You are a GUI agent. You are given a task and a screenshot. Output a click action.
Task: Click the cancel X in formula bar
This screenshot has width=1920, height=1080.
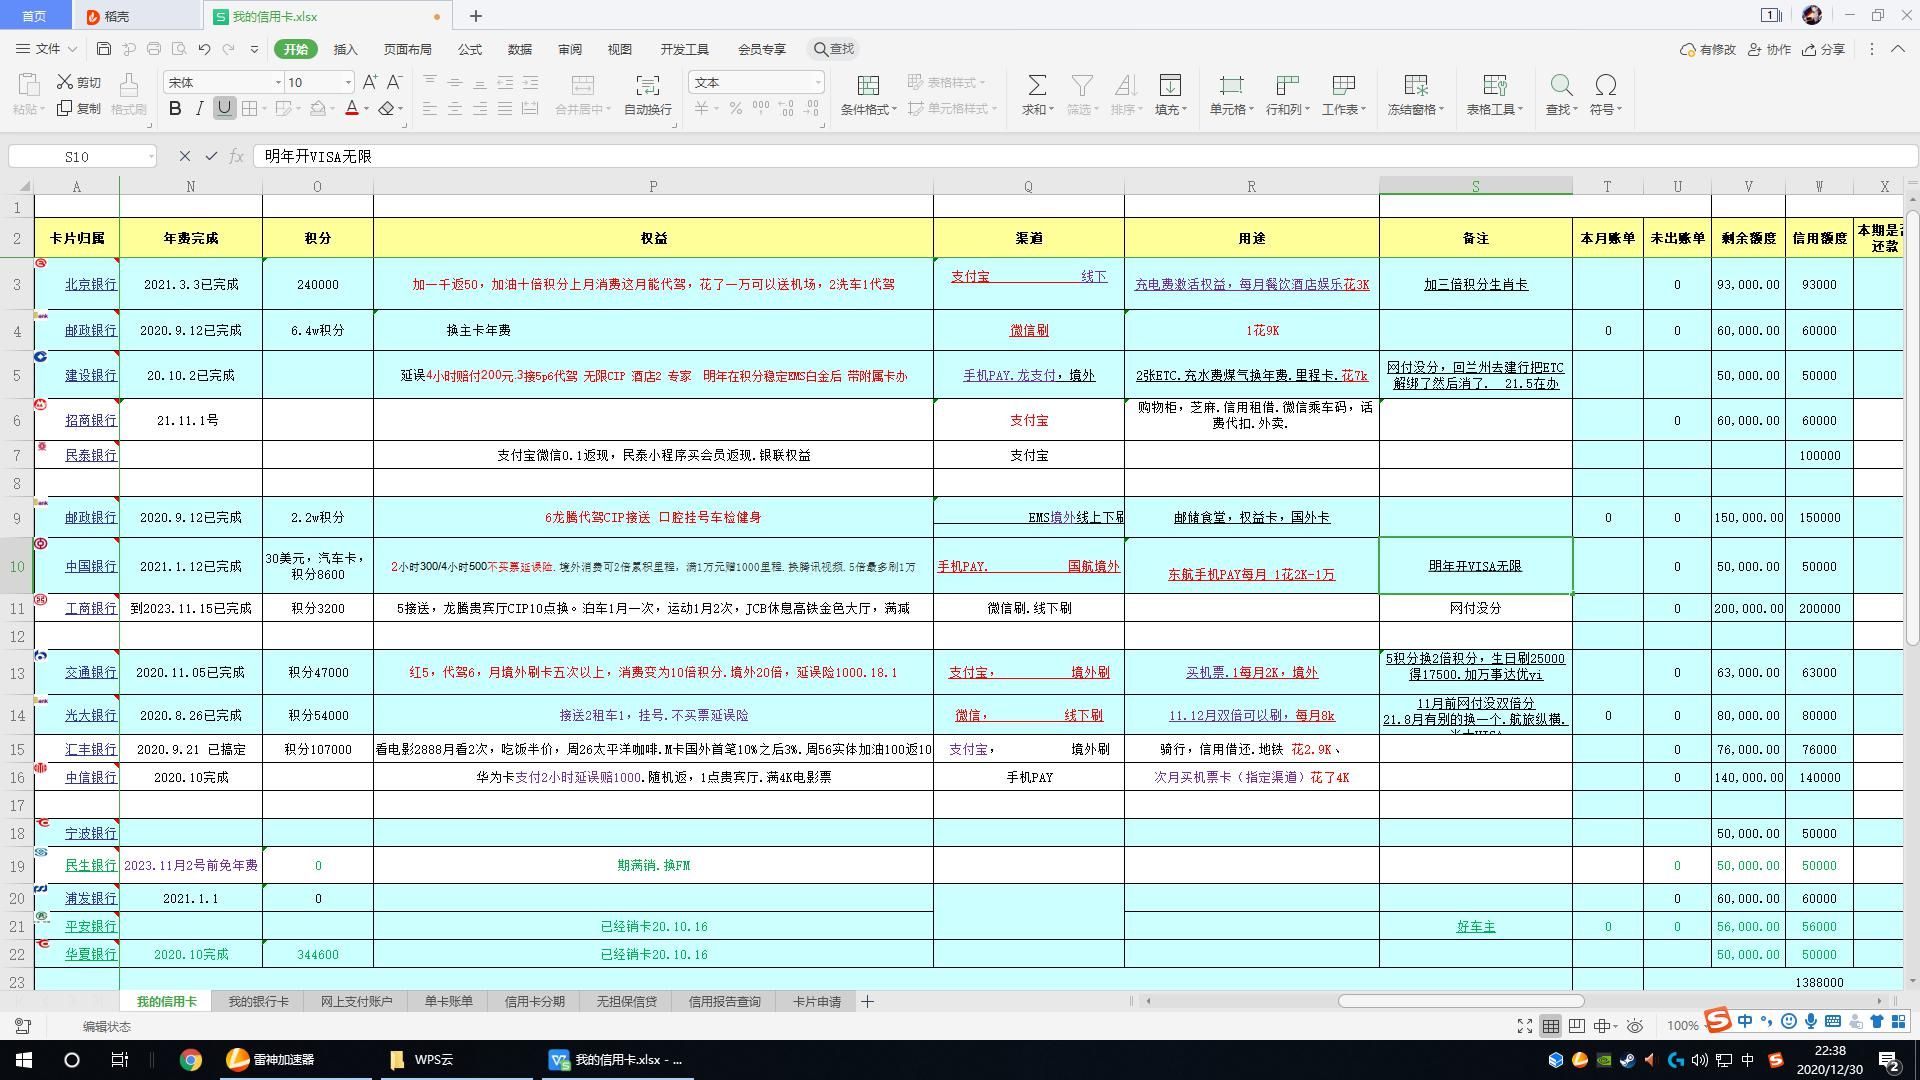[184, 156]
